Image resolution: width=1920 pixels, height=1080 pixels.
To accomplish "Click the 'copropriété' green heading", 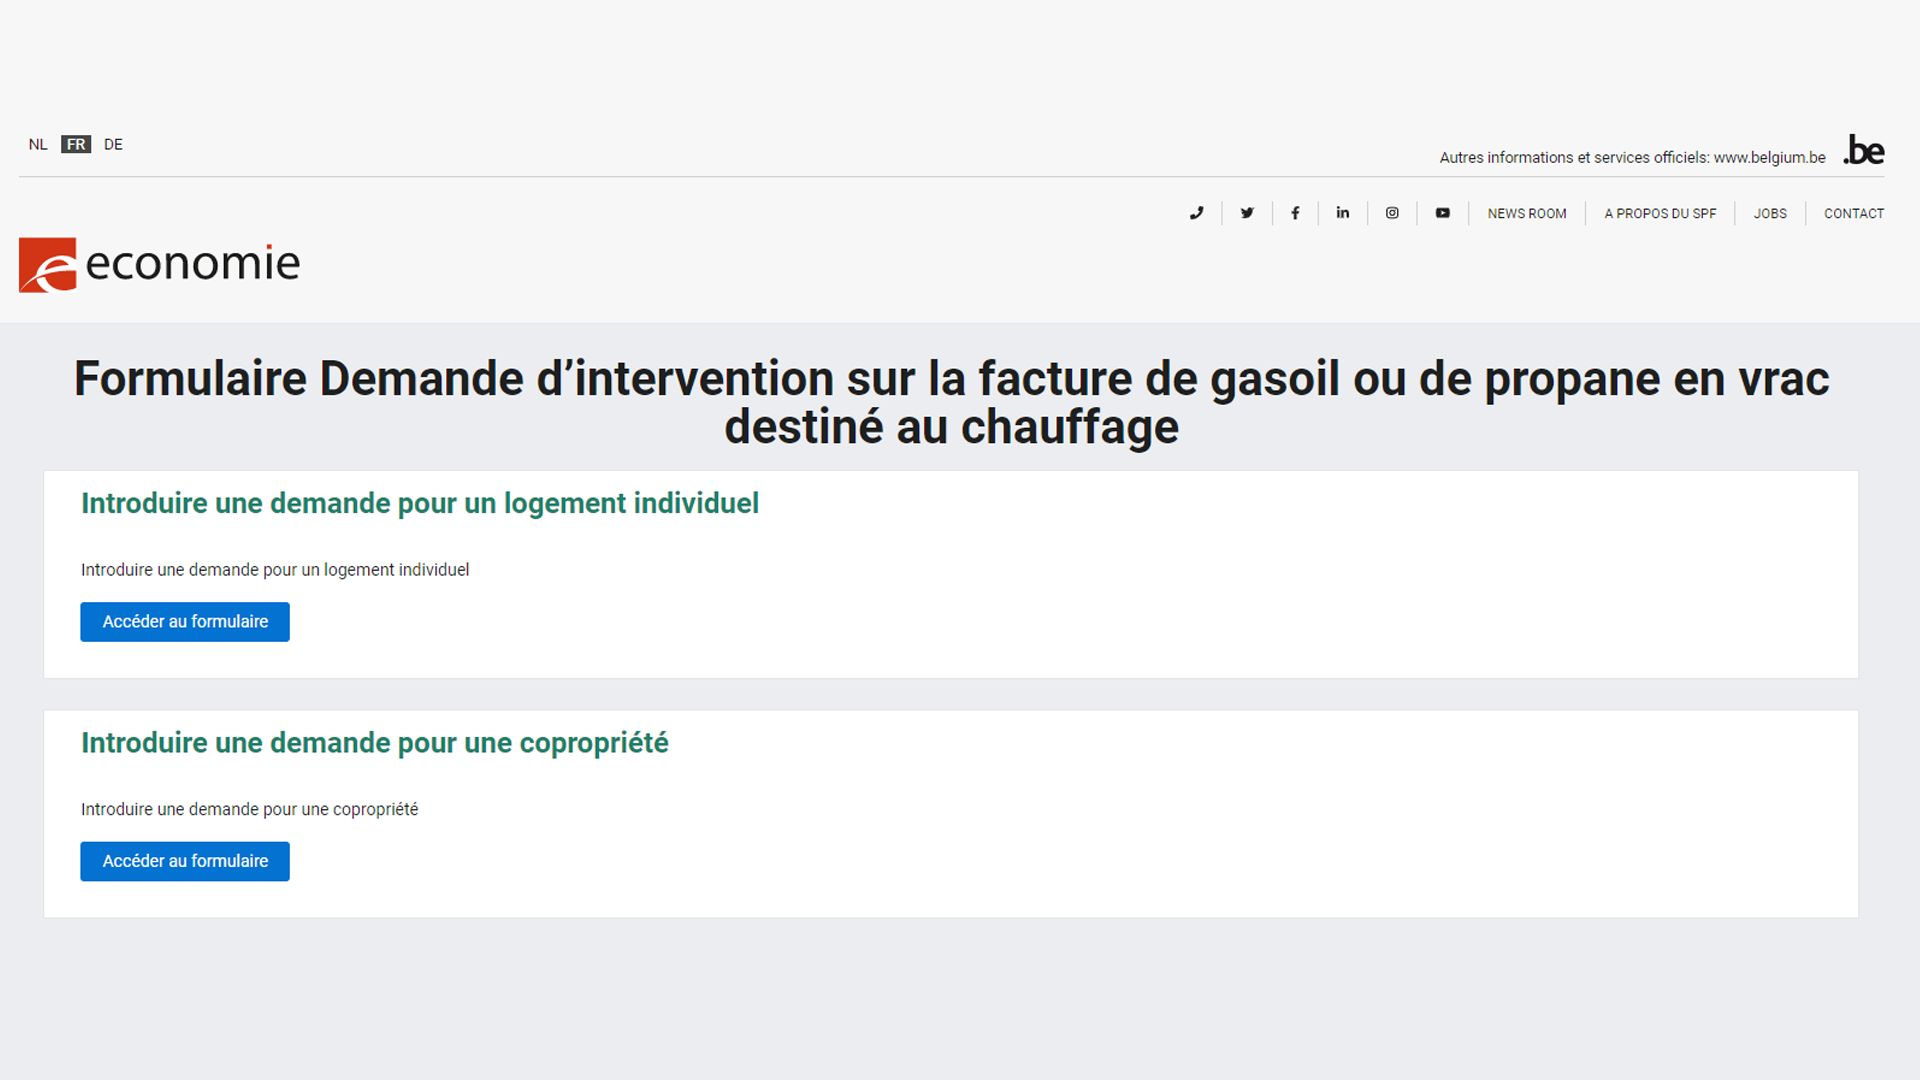I will (x=375, y=743).
